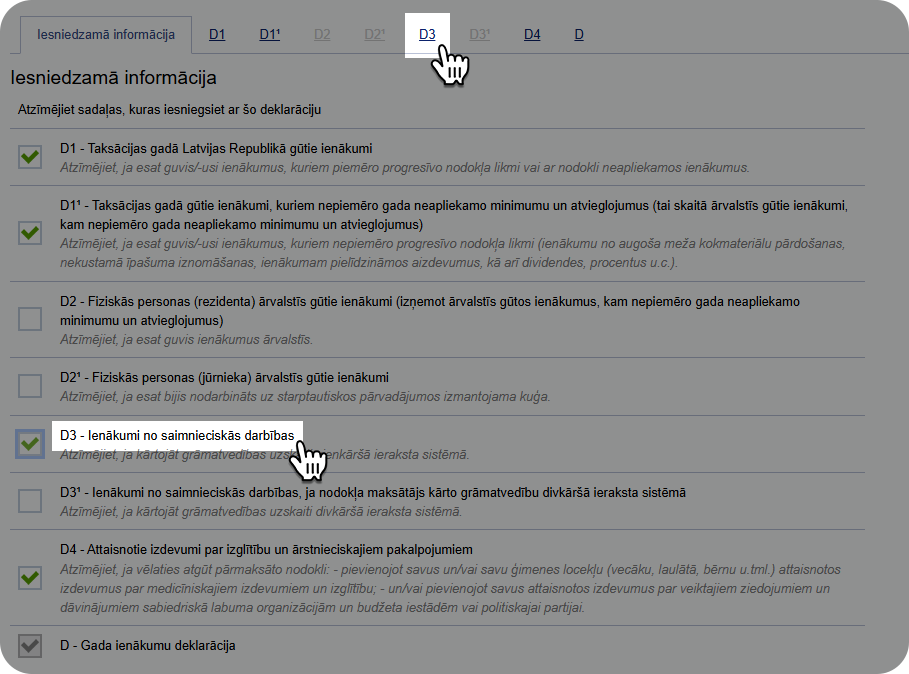Open the D1 tab
This screenshot has width=909, height=674.
[x=217, y=33]
